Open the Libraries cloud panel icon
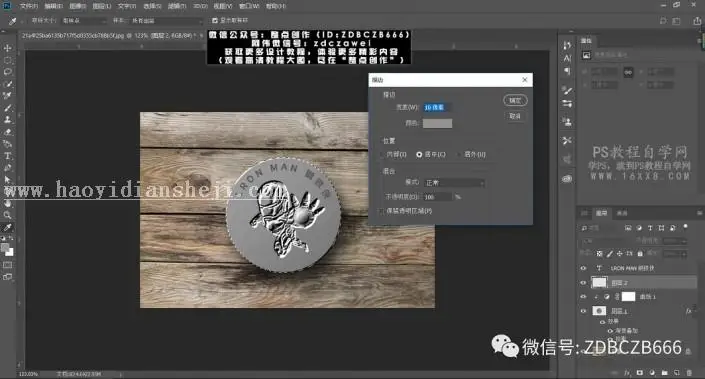 (x=567, y=178)
